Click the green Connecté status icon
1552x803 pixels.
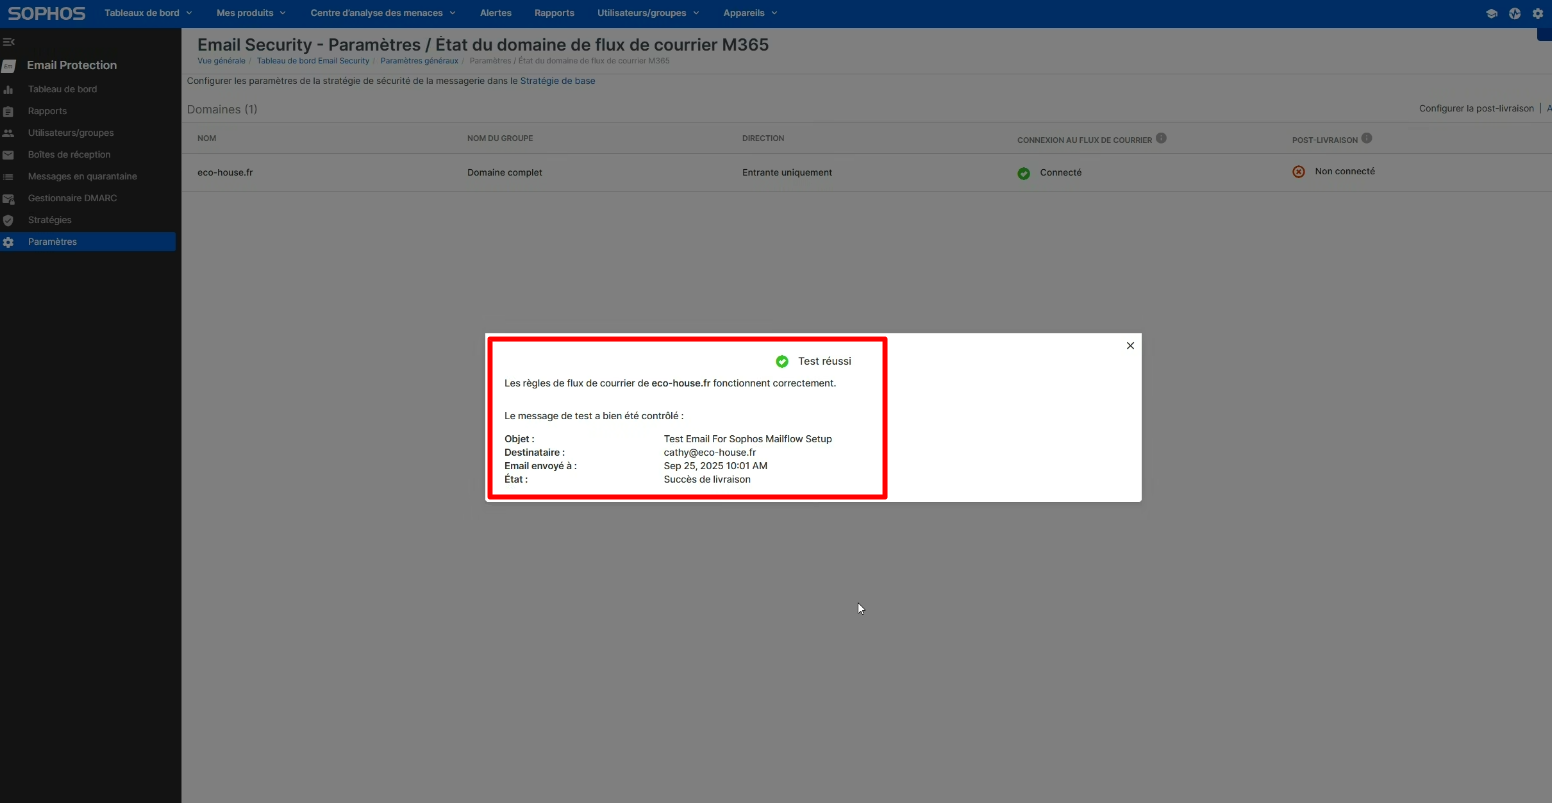[x=1024, y=173]
